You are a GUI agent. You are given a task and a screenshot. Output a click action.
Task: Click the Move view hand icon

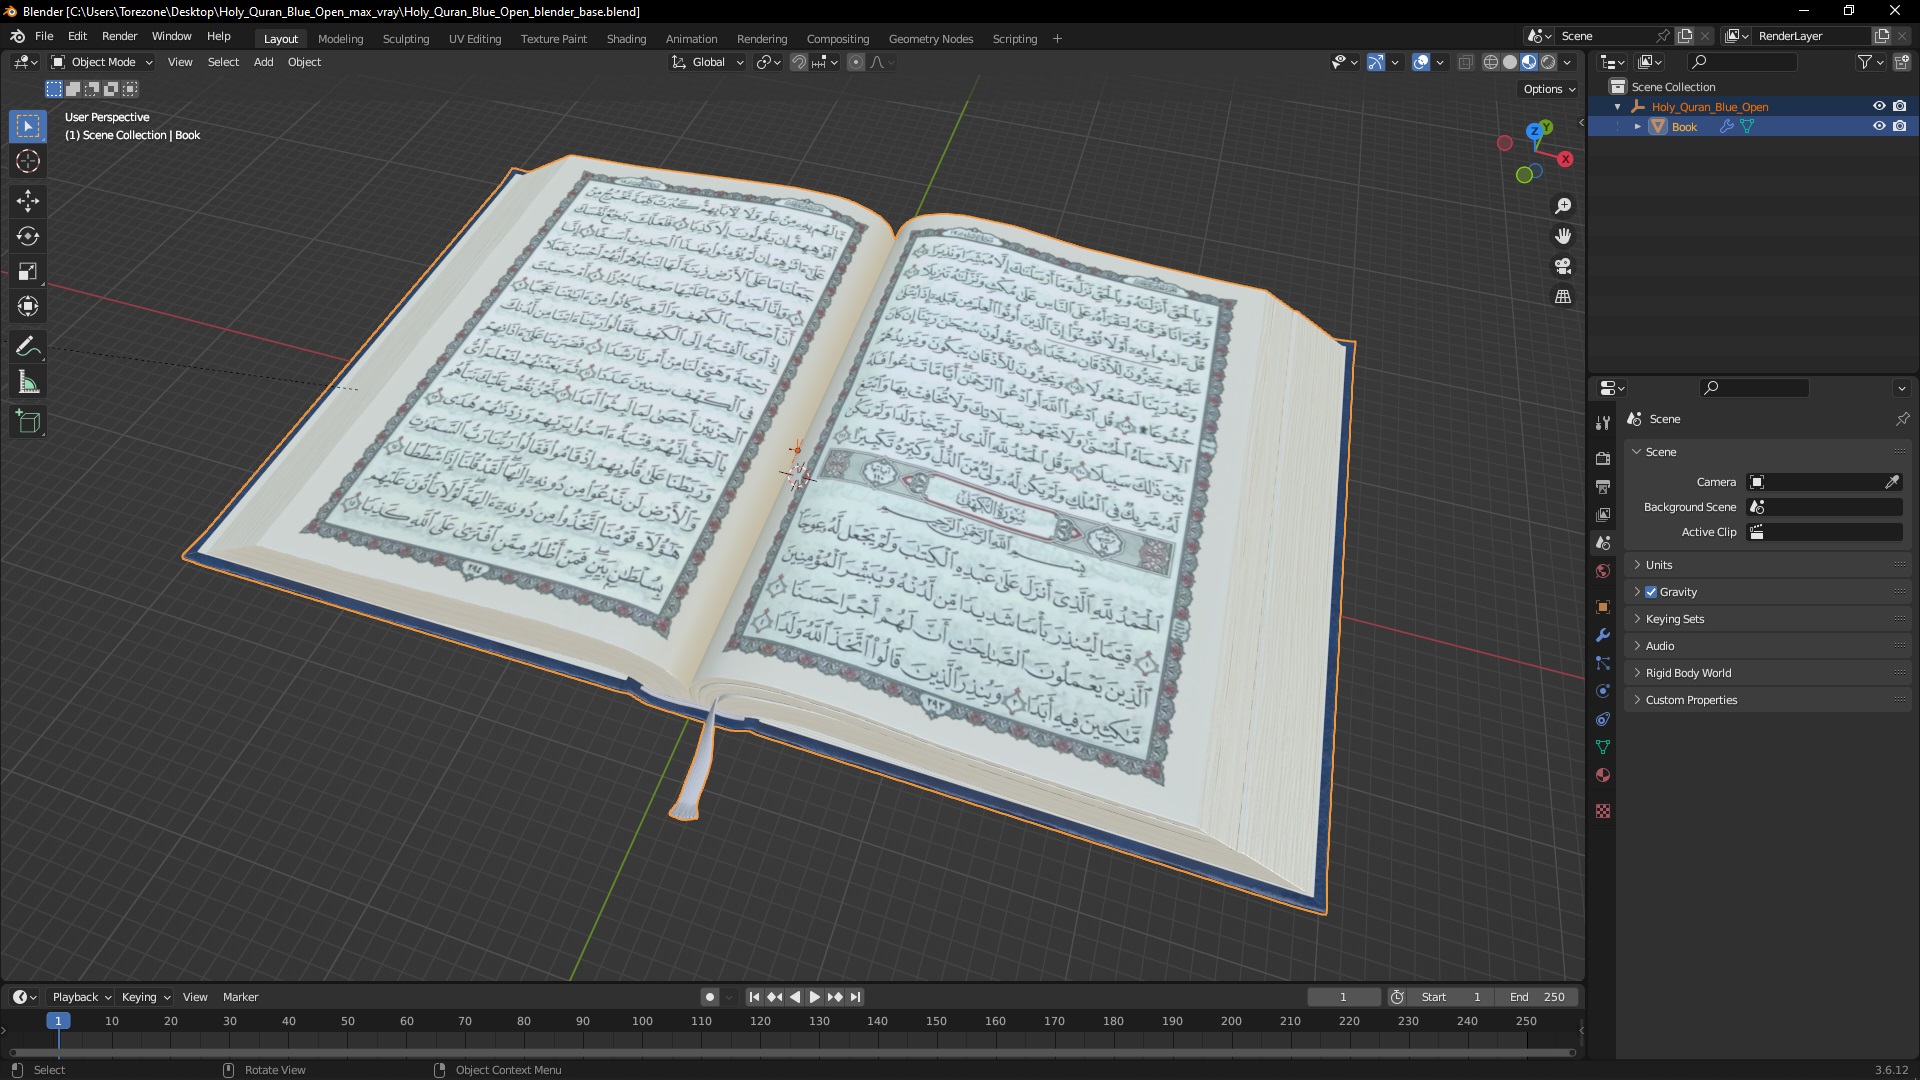coord(1563,236)
